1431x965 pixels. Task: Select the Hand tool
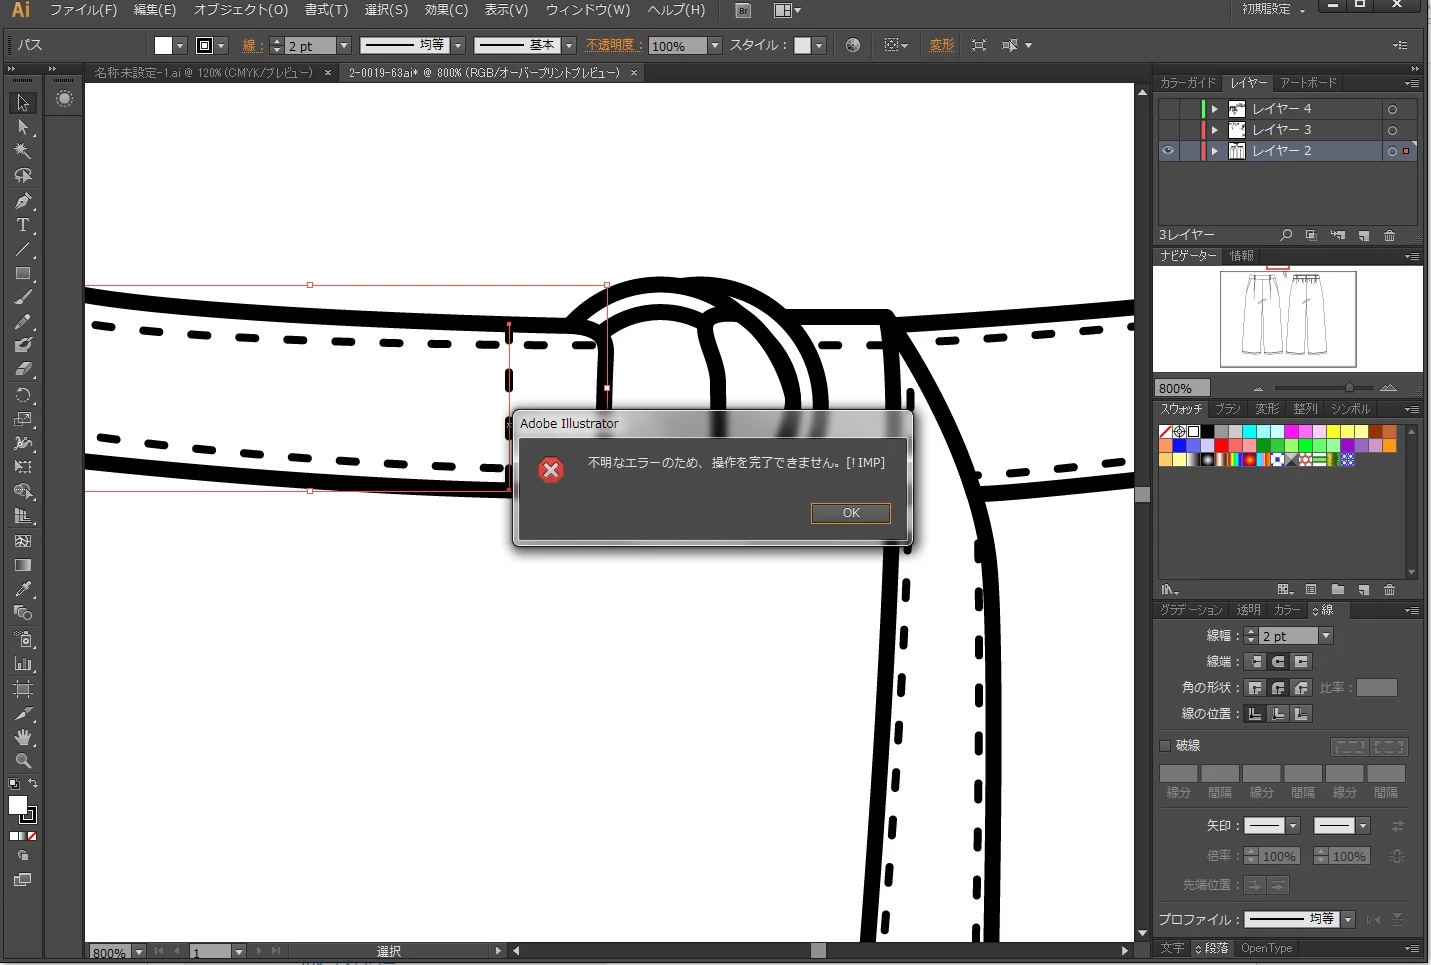[x=23, y=737]
